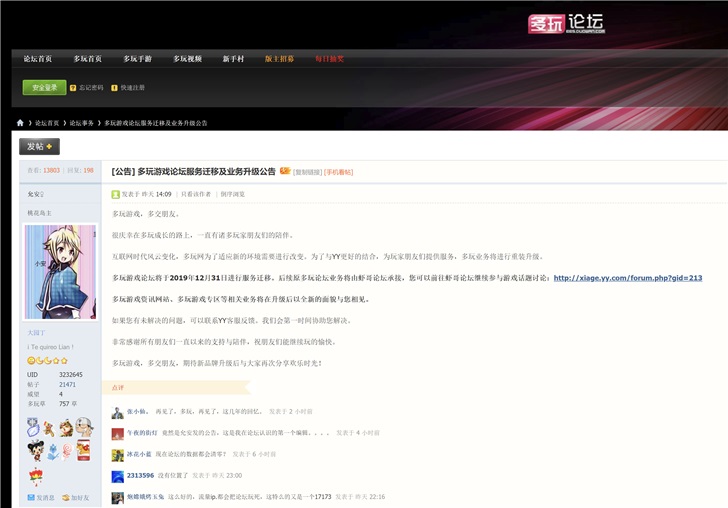This screenshot has width=728, height=508.
Task: Click commenter name 炮蟾蜍烤玉兔
Action: [145, 497]
